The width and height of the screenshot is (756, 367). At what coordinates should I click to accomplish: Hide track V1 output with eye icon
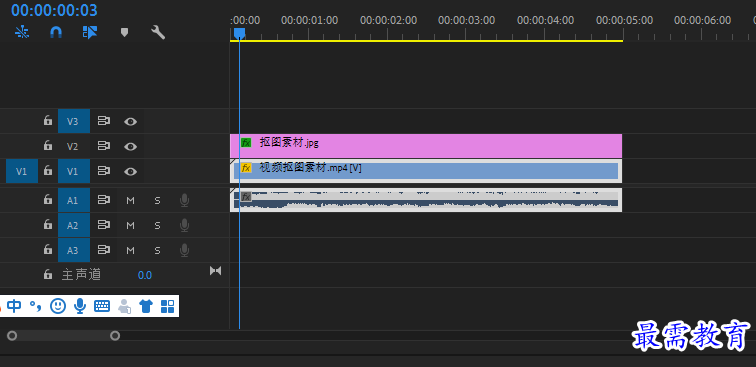[x=130, y=172]
